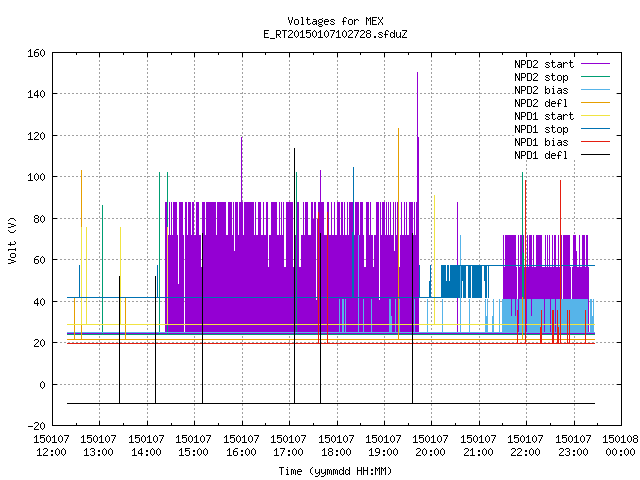The image size is (640, 480).
Task: Click the 'Volt (V)' y-axis label
Action: 12,240
